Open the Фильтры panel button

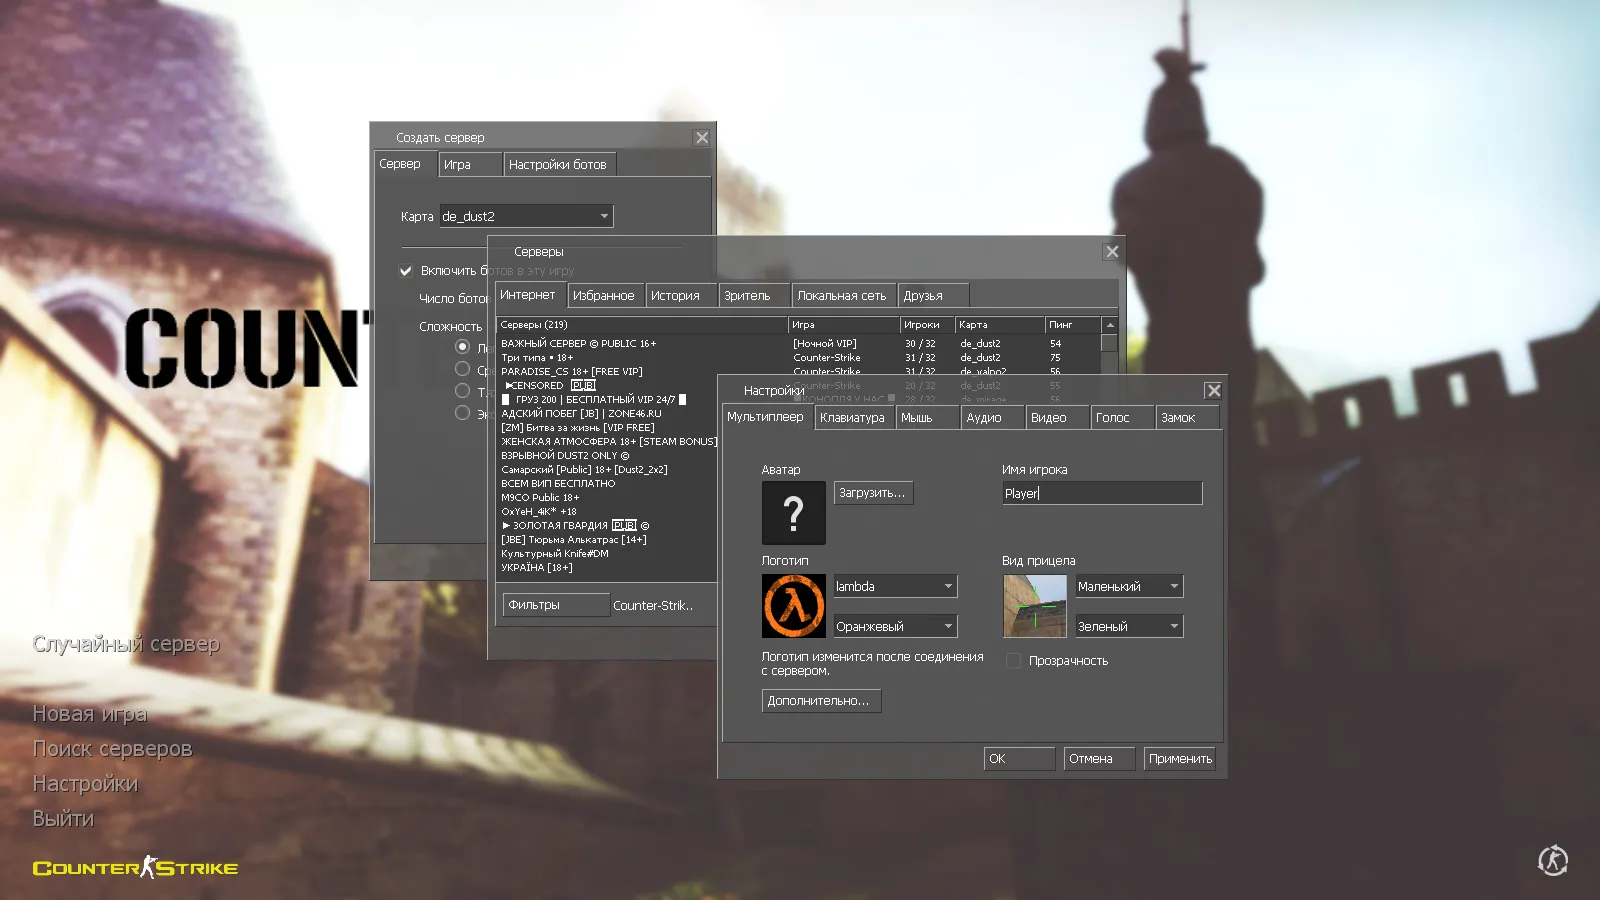554,604
